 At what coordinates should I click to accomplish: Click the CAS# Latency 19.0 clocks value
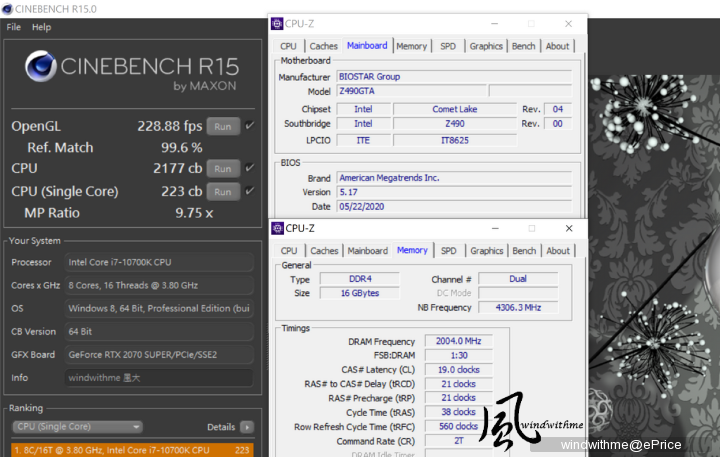pos(458,369)
